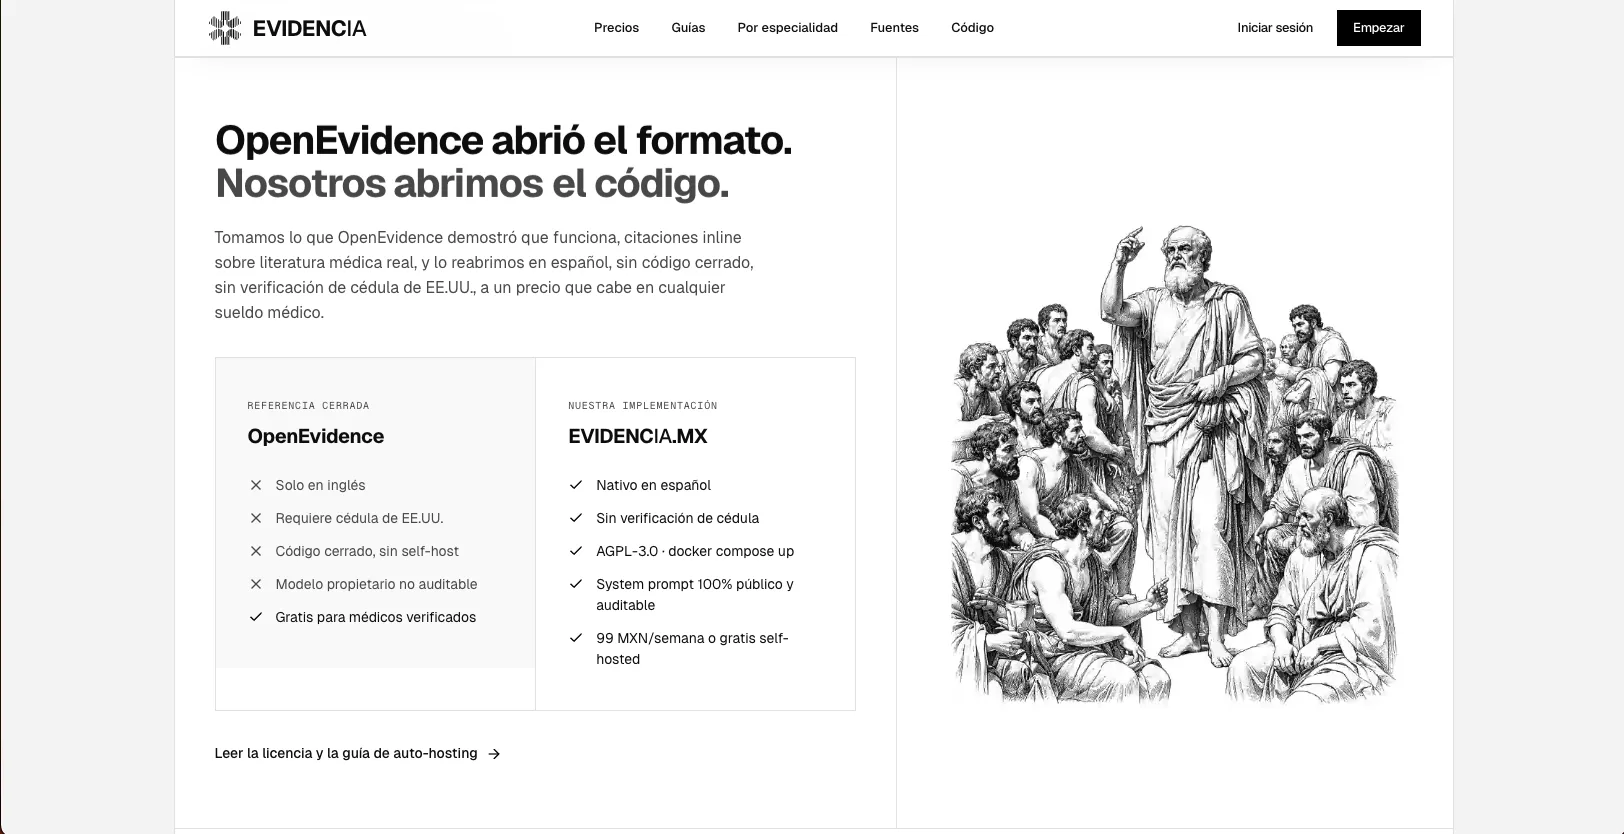The image size is (1624, 834).
Task: Click check icon beside AGPL-3.0 docker compose up
Action: tap(576, 551)
